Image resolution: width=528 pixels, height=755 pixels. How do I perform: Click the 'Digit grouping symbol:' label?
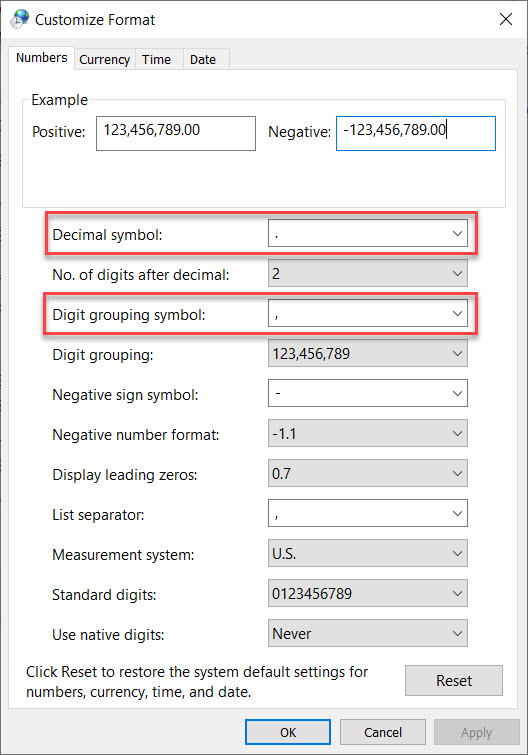129,315
